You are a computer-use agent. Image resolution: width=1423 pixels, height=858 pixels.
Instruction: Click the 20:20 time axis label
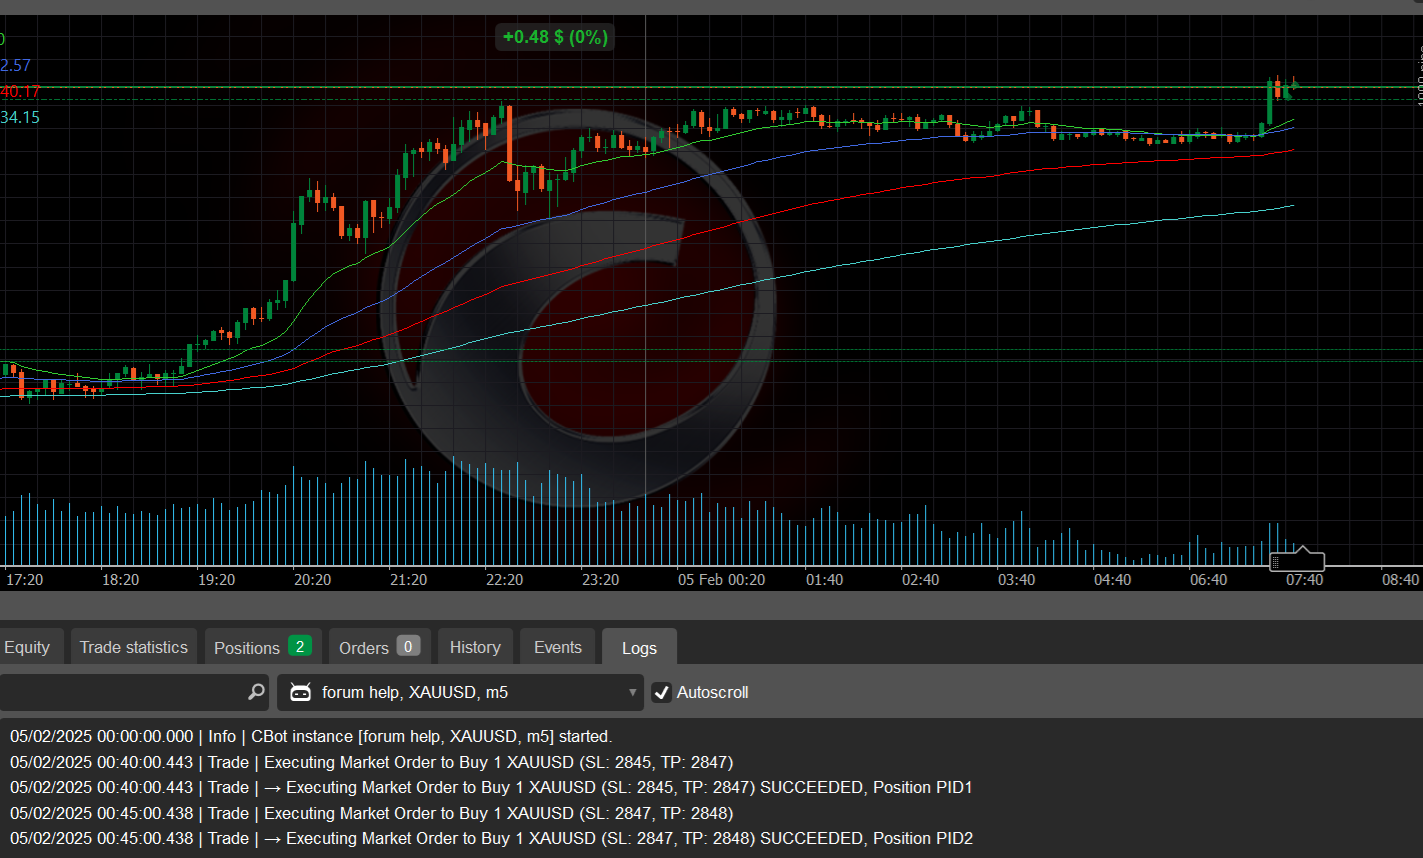(312, 580)
